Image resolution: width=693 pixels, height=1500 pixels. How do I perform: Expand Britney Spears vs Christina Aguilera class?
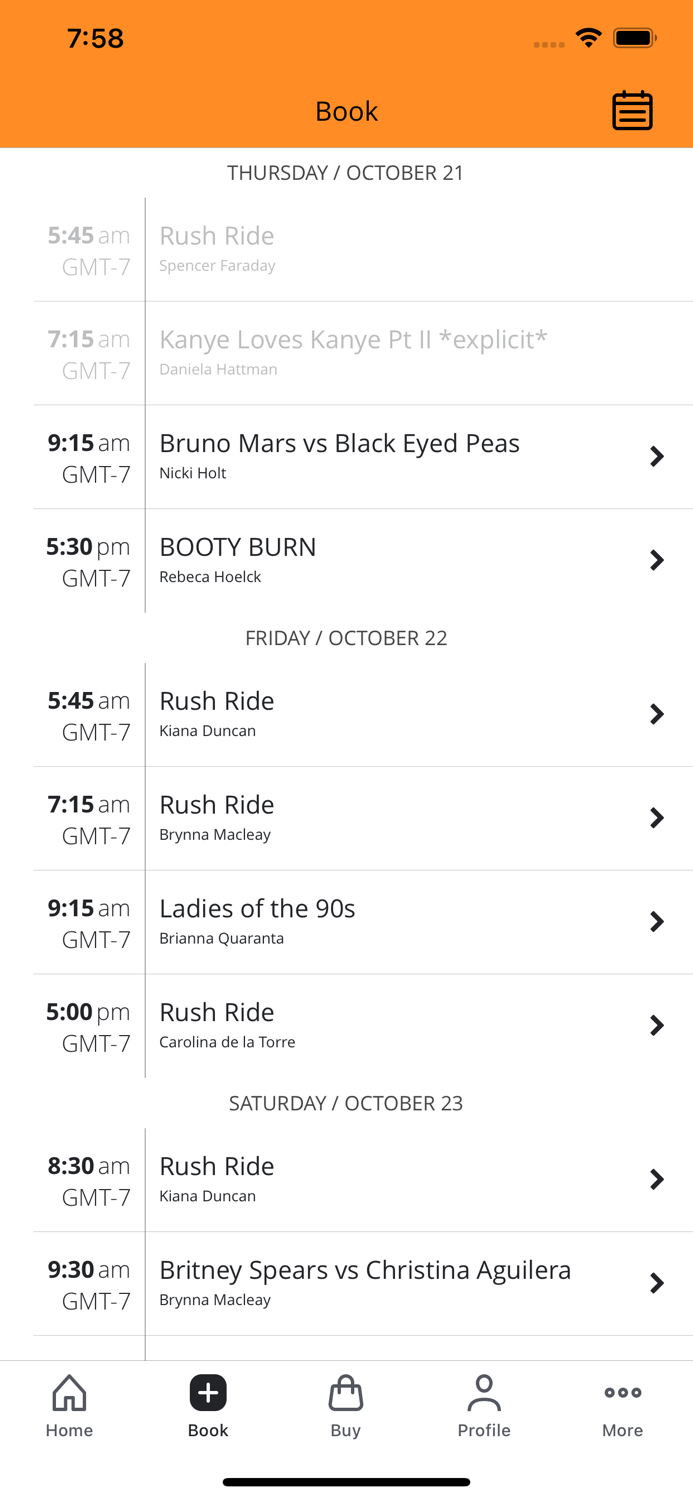click(x=657, y=1283)
